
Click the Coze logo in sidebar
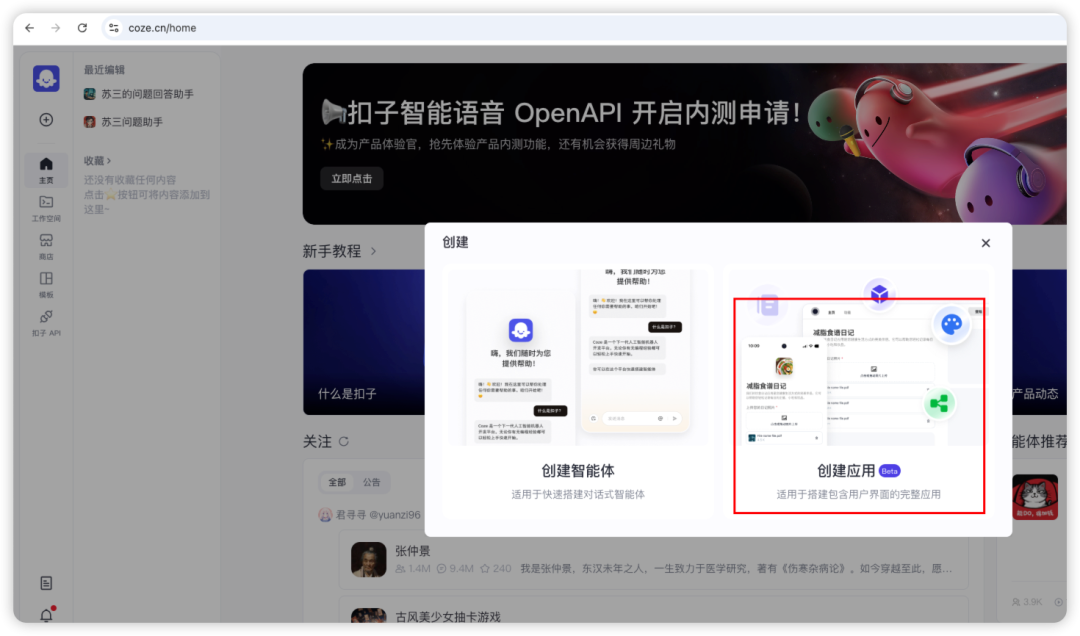(x=46, y=79)
